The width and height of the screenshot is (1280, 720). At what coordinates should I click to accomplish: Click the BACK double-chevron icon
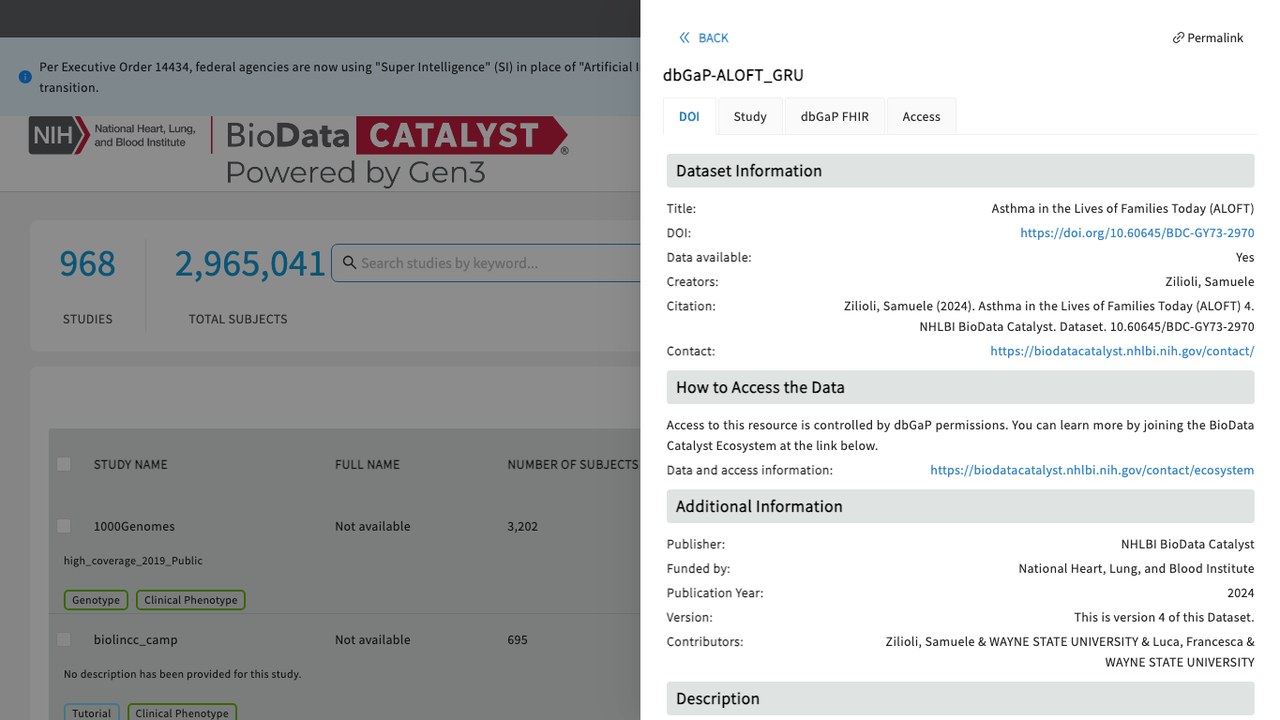pos(685,38)
